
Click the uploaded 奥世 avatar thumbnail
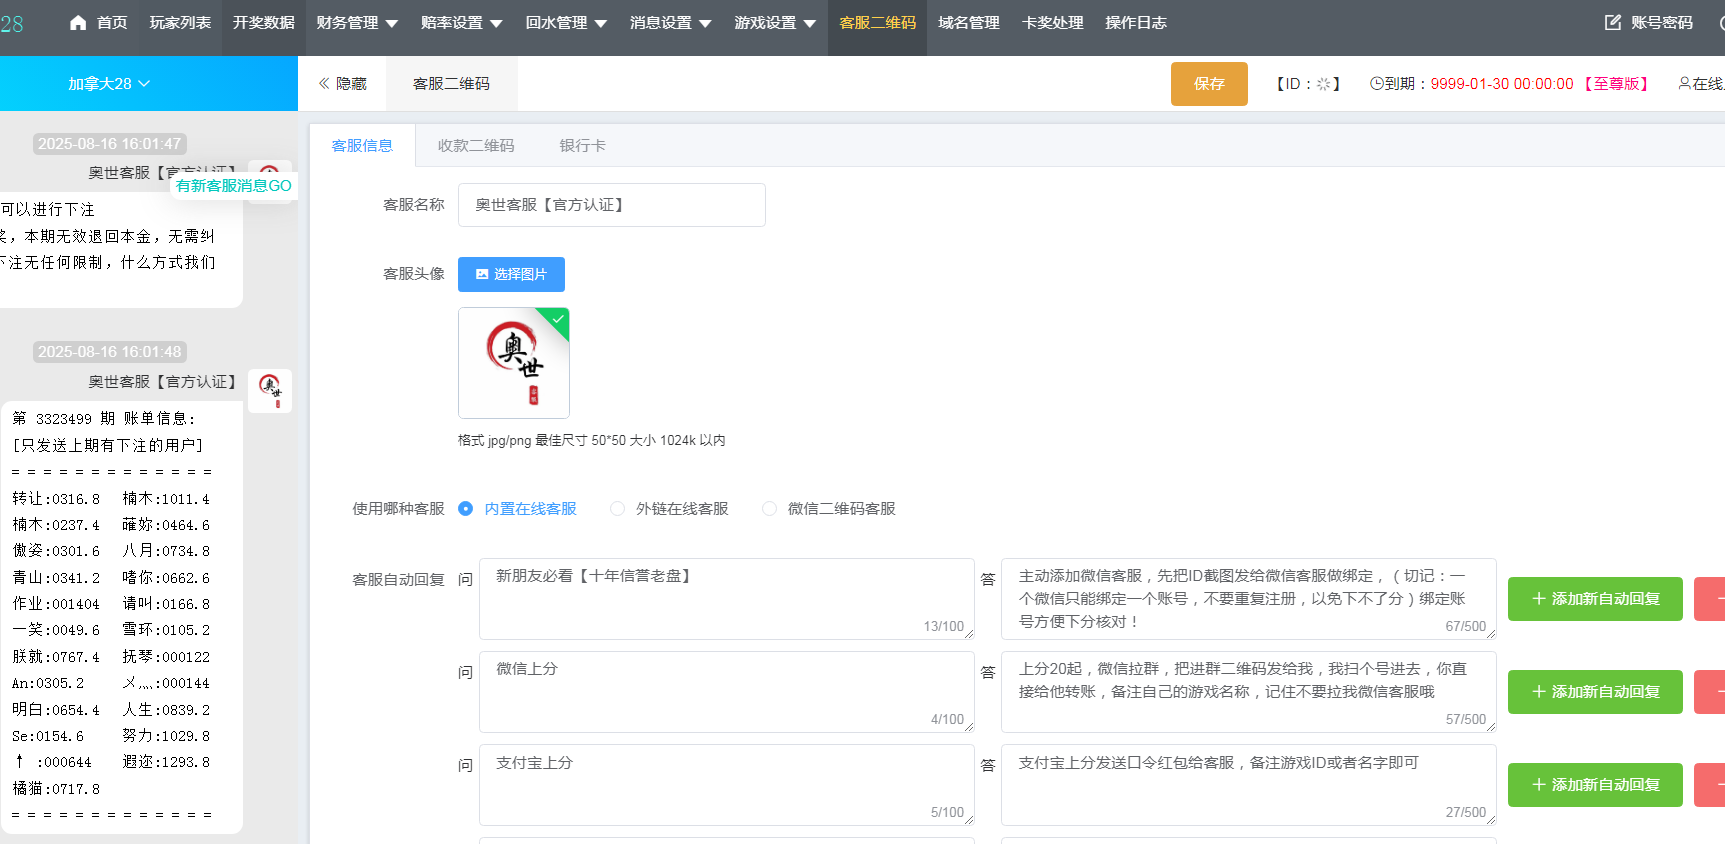(514, 363)
